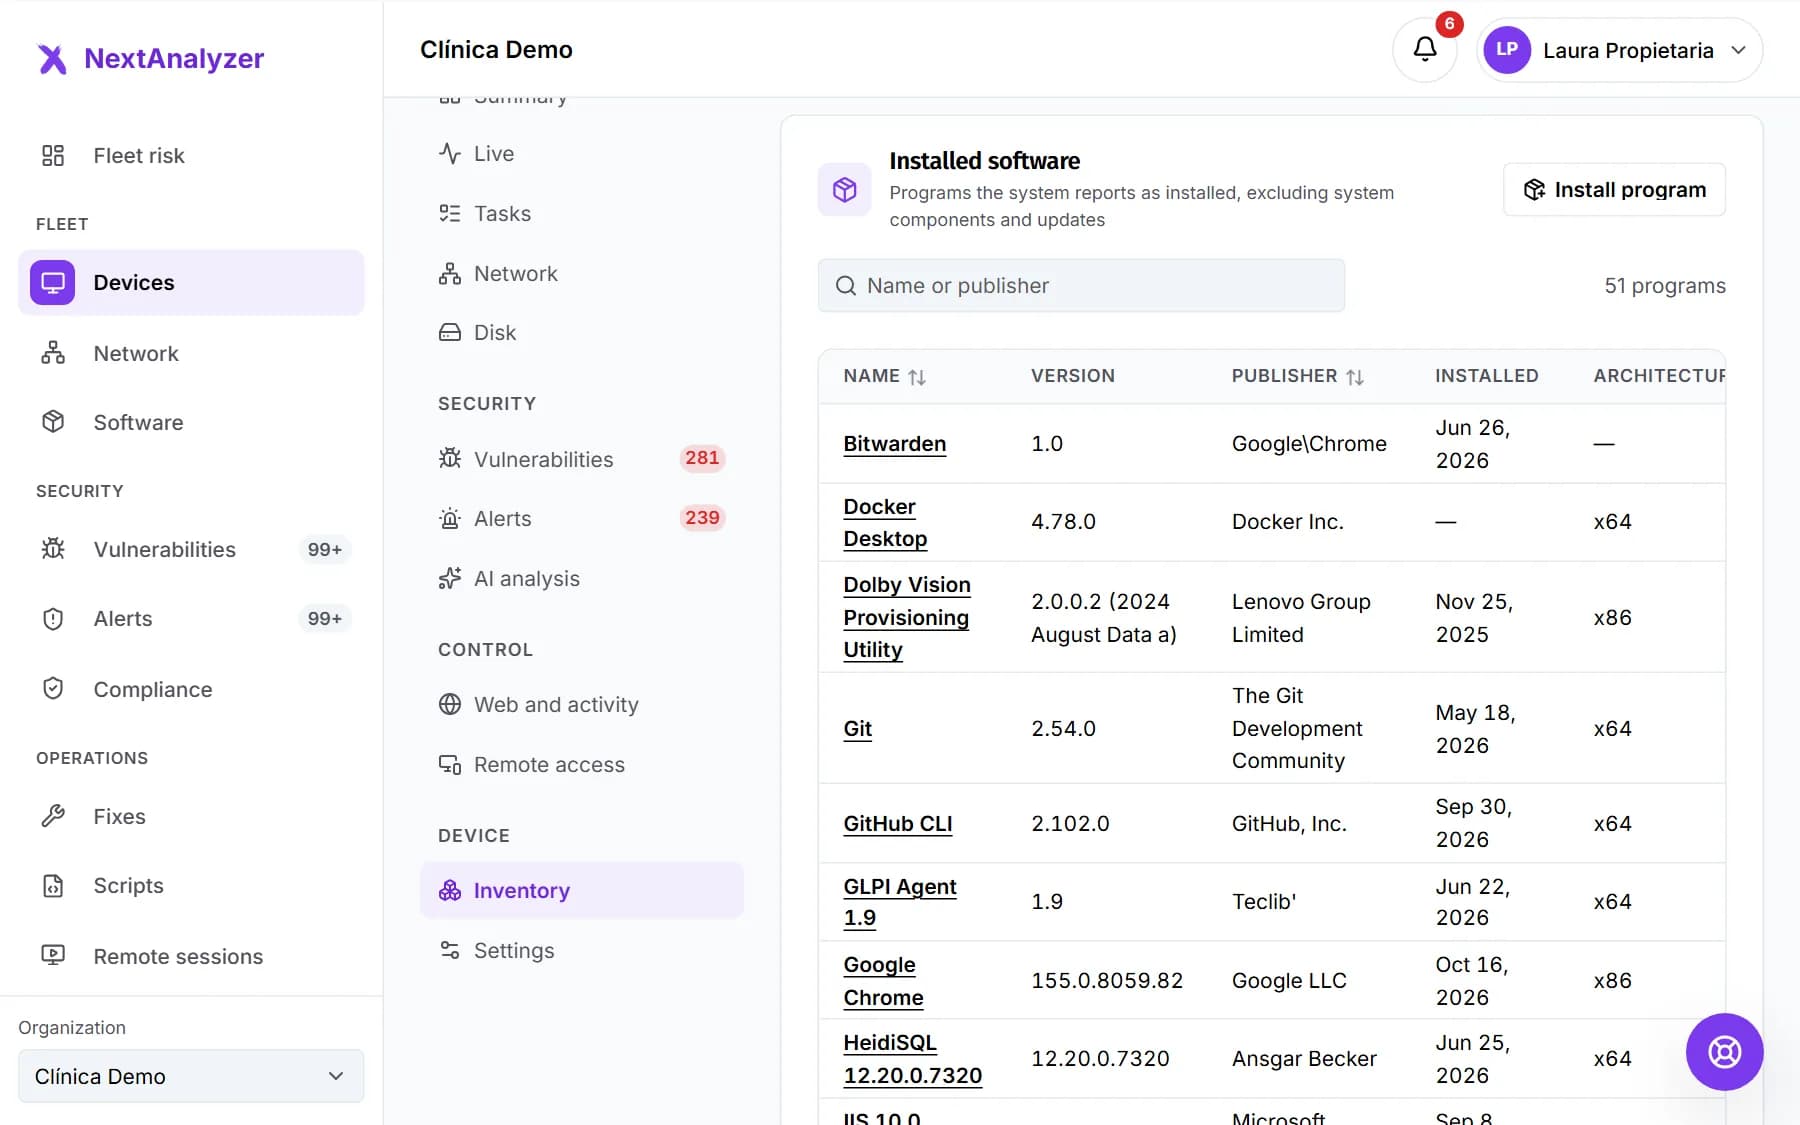Viewport: 1800px width, 1125px height.
Task: Click the Compliance shield icon
Action: point(53,689)
